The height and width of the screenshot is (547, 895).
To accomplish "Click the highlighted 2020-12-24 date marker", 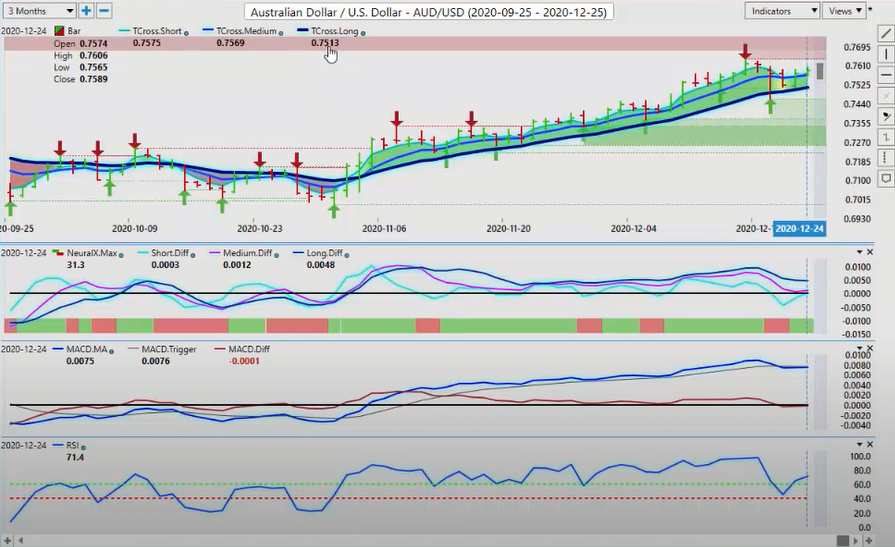I will click(799, 228).
